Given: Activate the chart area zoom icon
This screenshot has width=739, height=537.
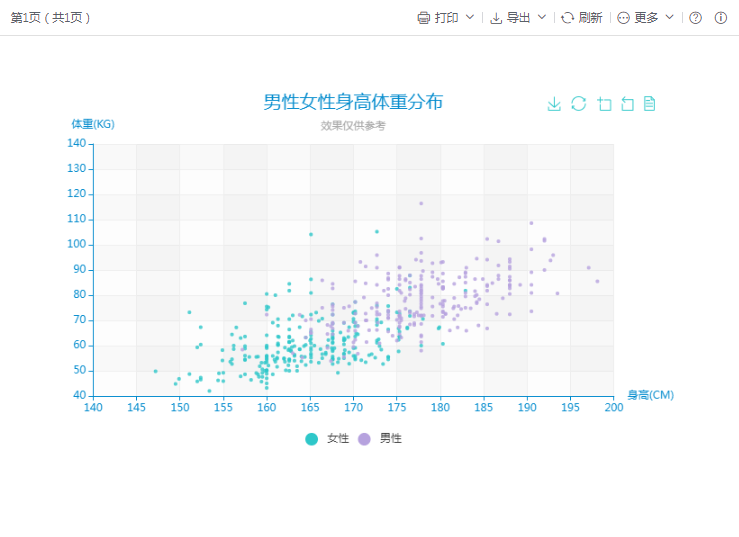Looking at the screenshot, I should 604,104.
